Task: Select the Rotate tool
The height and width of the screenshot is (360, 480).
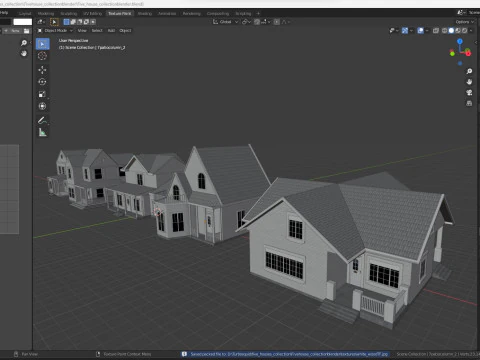Action: coord(42,82)
